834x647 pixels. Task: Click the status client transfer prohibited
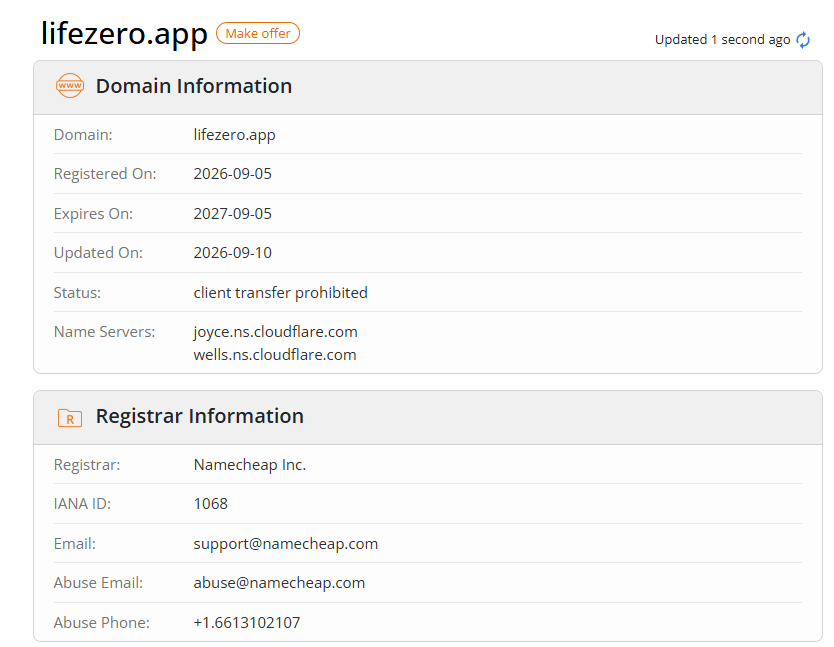tap(280, 293)
